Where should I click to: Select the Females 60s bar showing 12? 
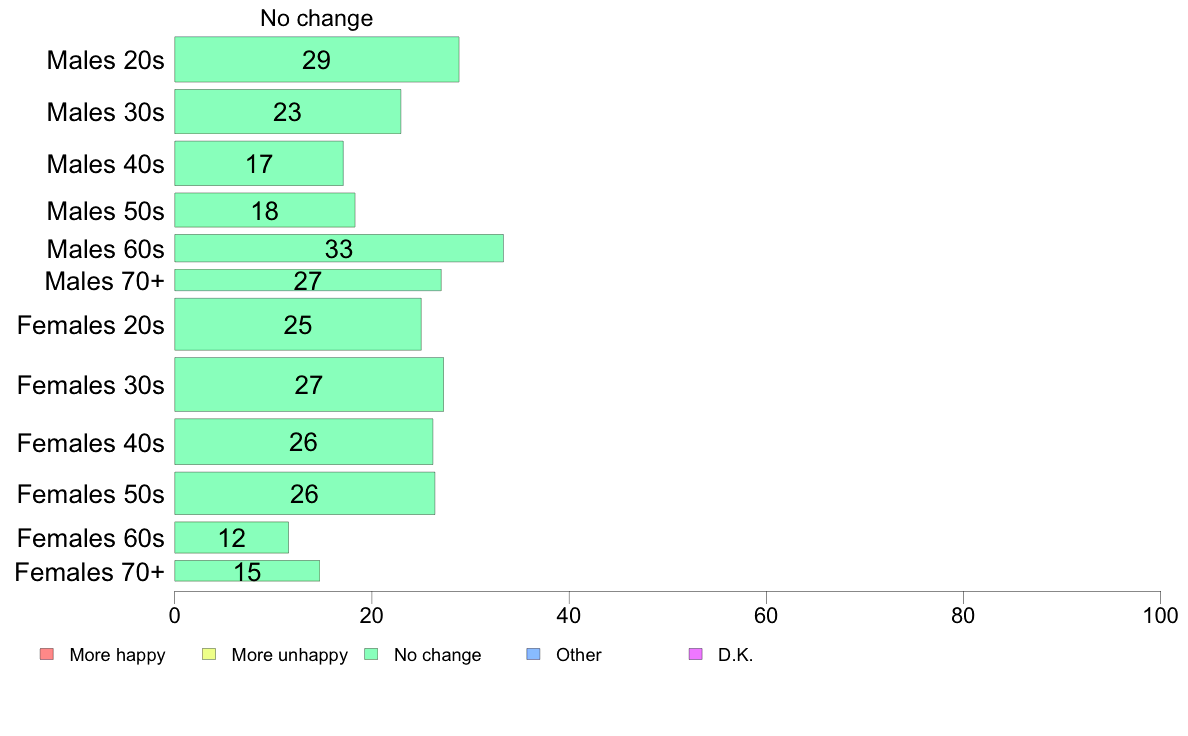[231, 537]
